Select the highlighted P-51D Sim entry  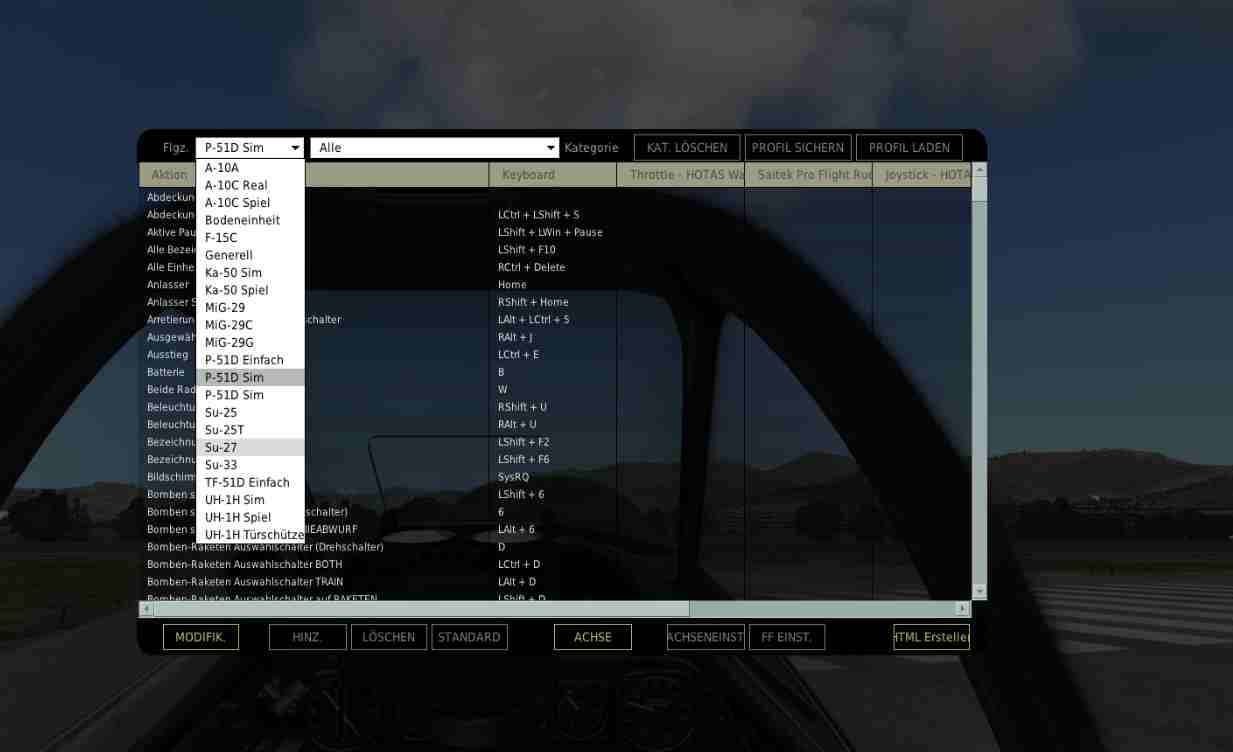pos(250,378)
